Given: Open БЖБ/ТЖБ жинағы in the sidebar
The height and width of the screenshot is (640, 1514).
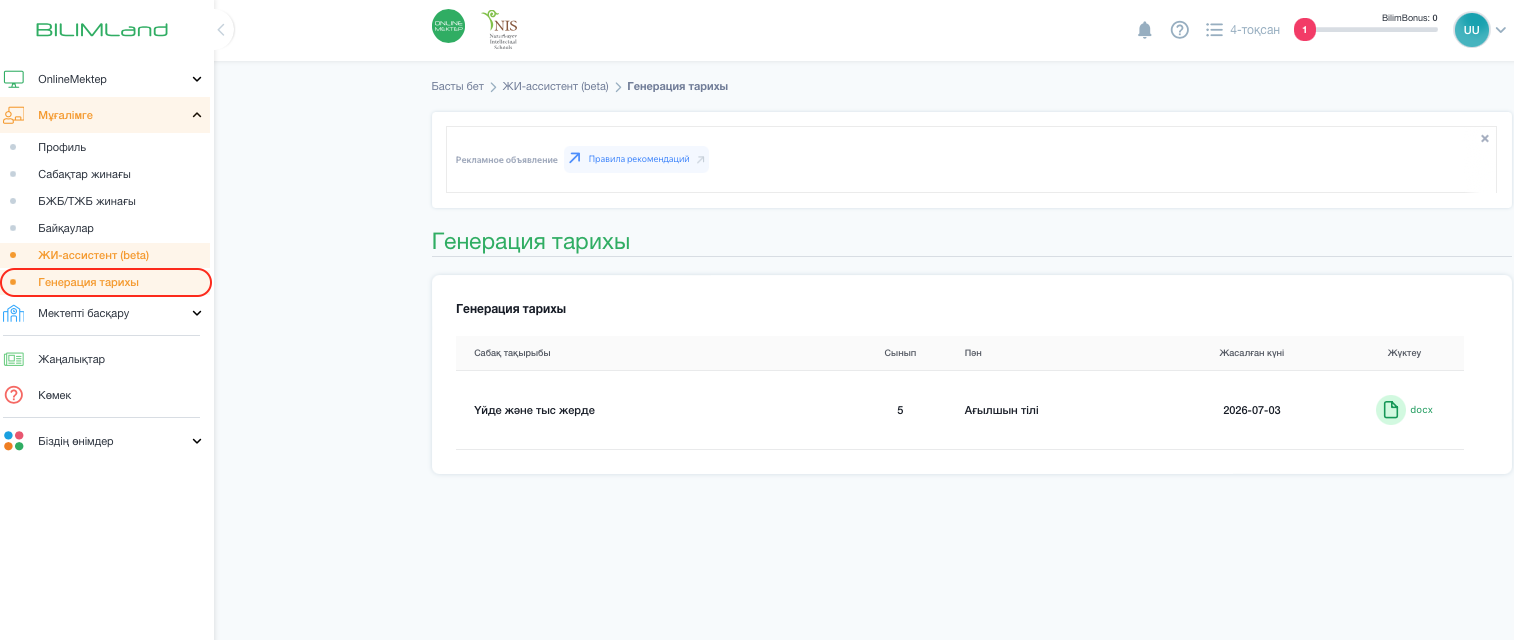Looking at the screenshot, I should pos(87,201).
